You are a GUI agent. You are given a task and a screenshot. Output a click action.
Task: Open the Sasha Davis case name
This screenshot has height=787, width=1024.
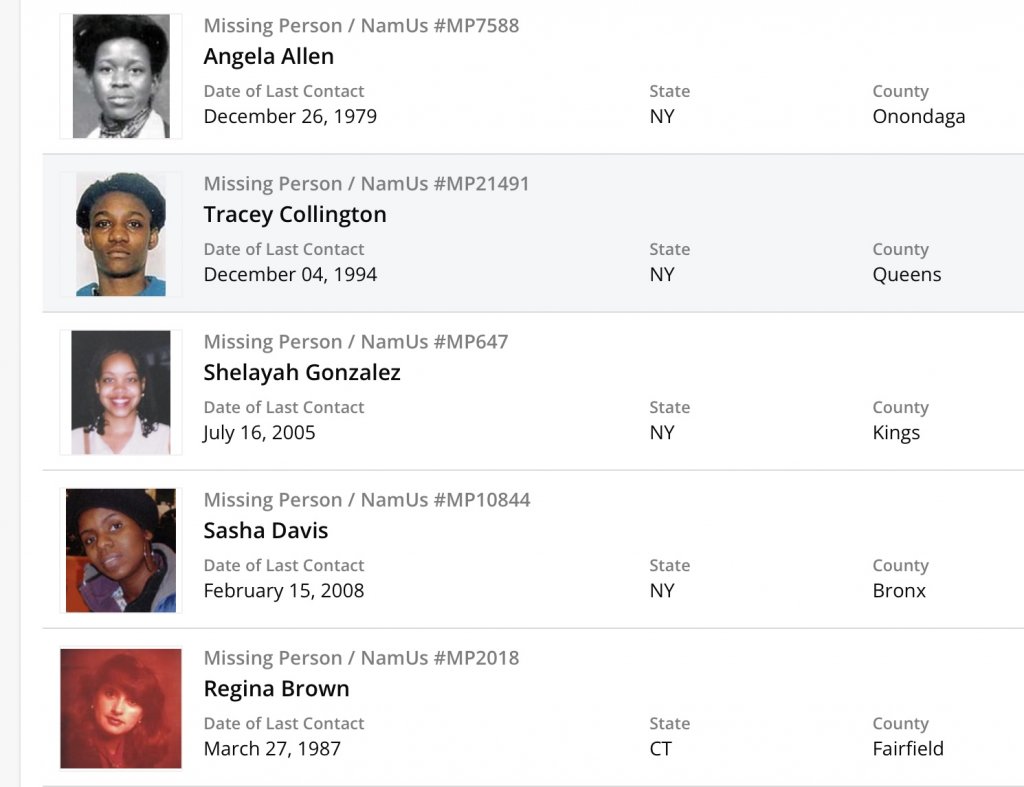[x=265, y=530]
